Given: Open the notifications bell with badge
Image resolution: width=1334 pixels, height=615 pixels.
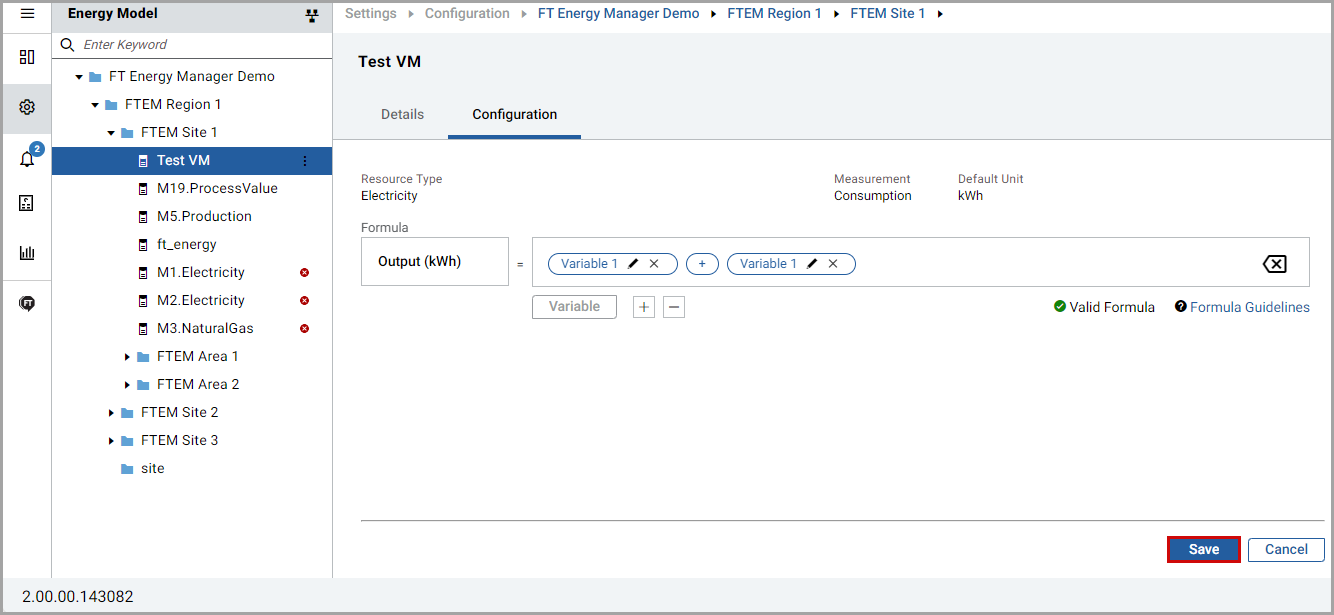Looking at the screenshot, I should point(27,158).
